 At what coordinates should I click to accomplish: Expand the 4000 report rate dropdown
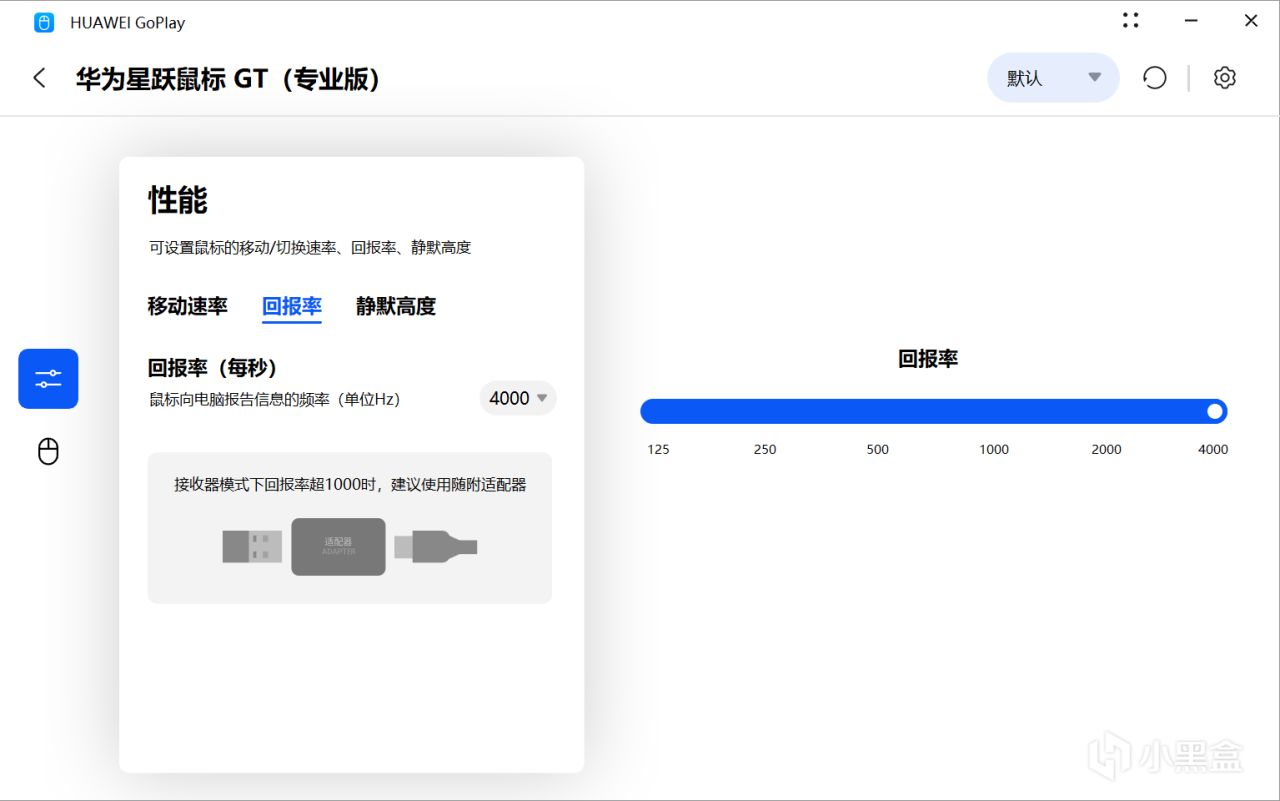[x=518, y=398]
